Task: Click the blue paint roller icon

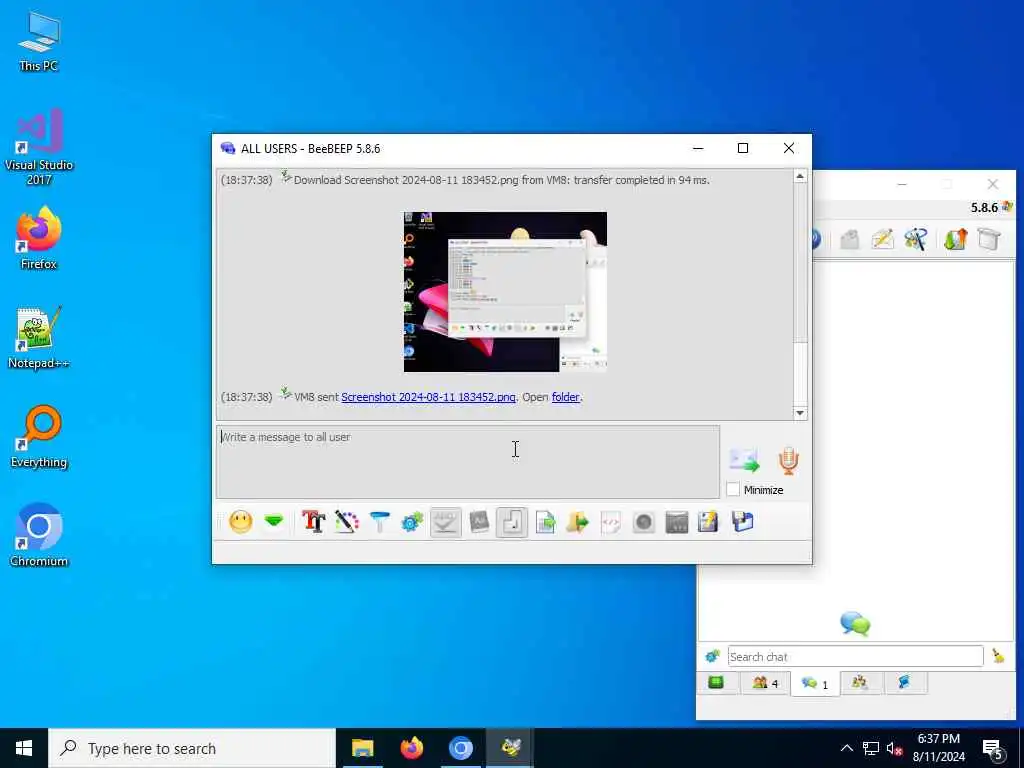Action: (379, 522)
